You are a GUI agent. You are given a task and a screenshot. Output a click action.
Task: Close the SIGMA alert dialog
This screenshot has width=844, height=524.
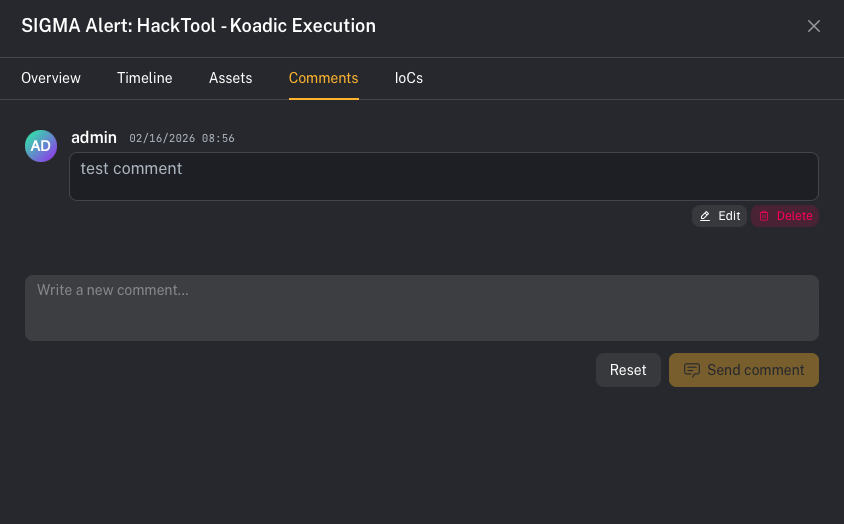point(814,26)
